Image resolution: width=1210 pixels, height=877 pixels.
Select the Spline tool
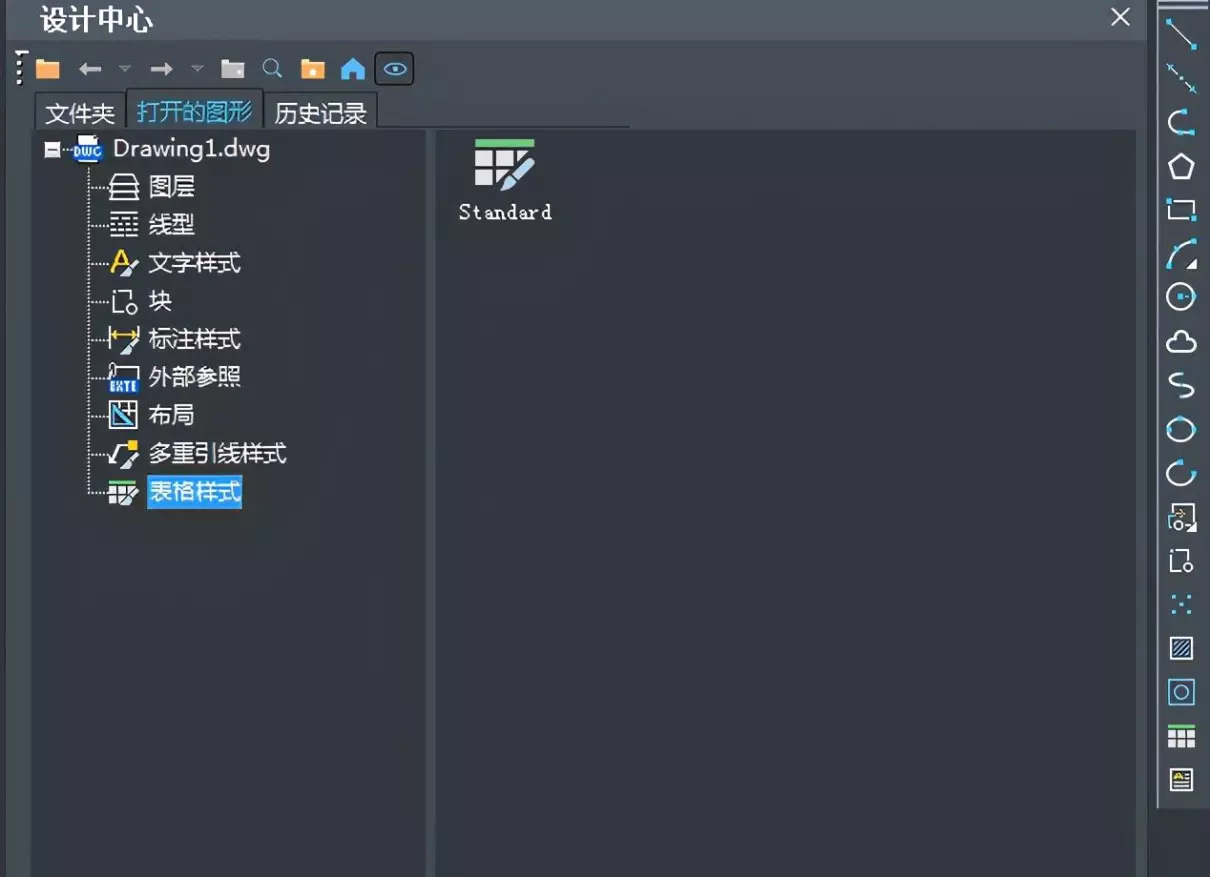(x=1181, y=385)
